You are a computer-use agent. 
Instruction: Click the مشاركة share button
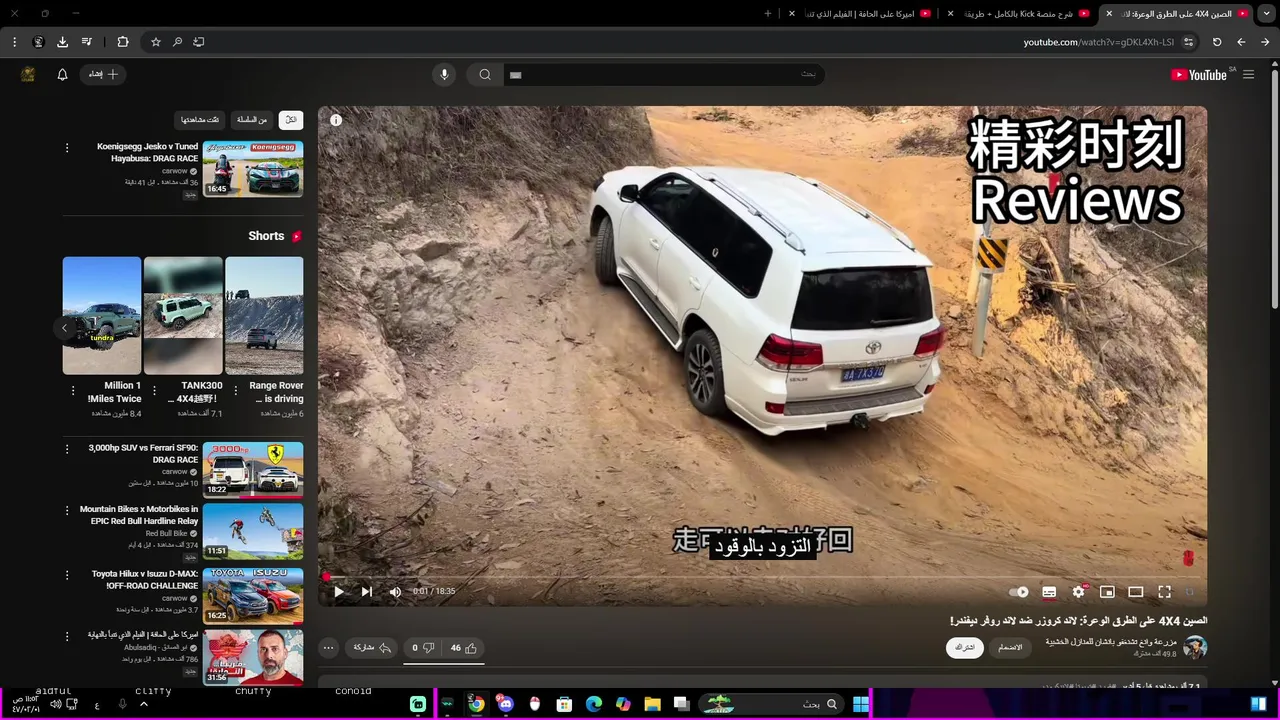coord(371,648)
